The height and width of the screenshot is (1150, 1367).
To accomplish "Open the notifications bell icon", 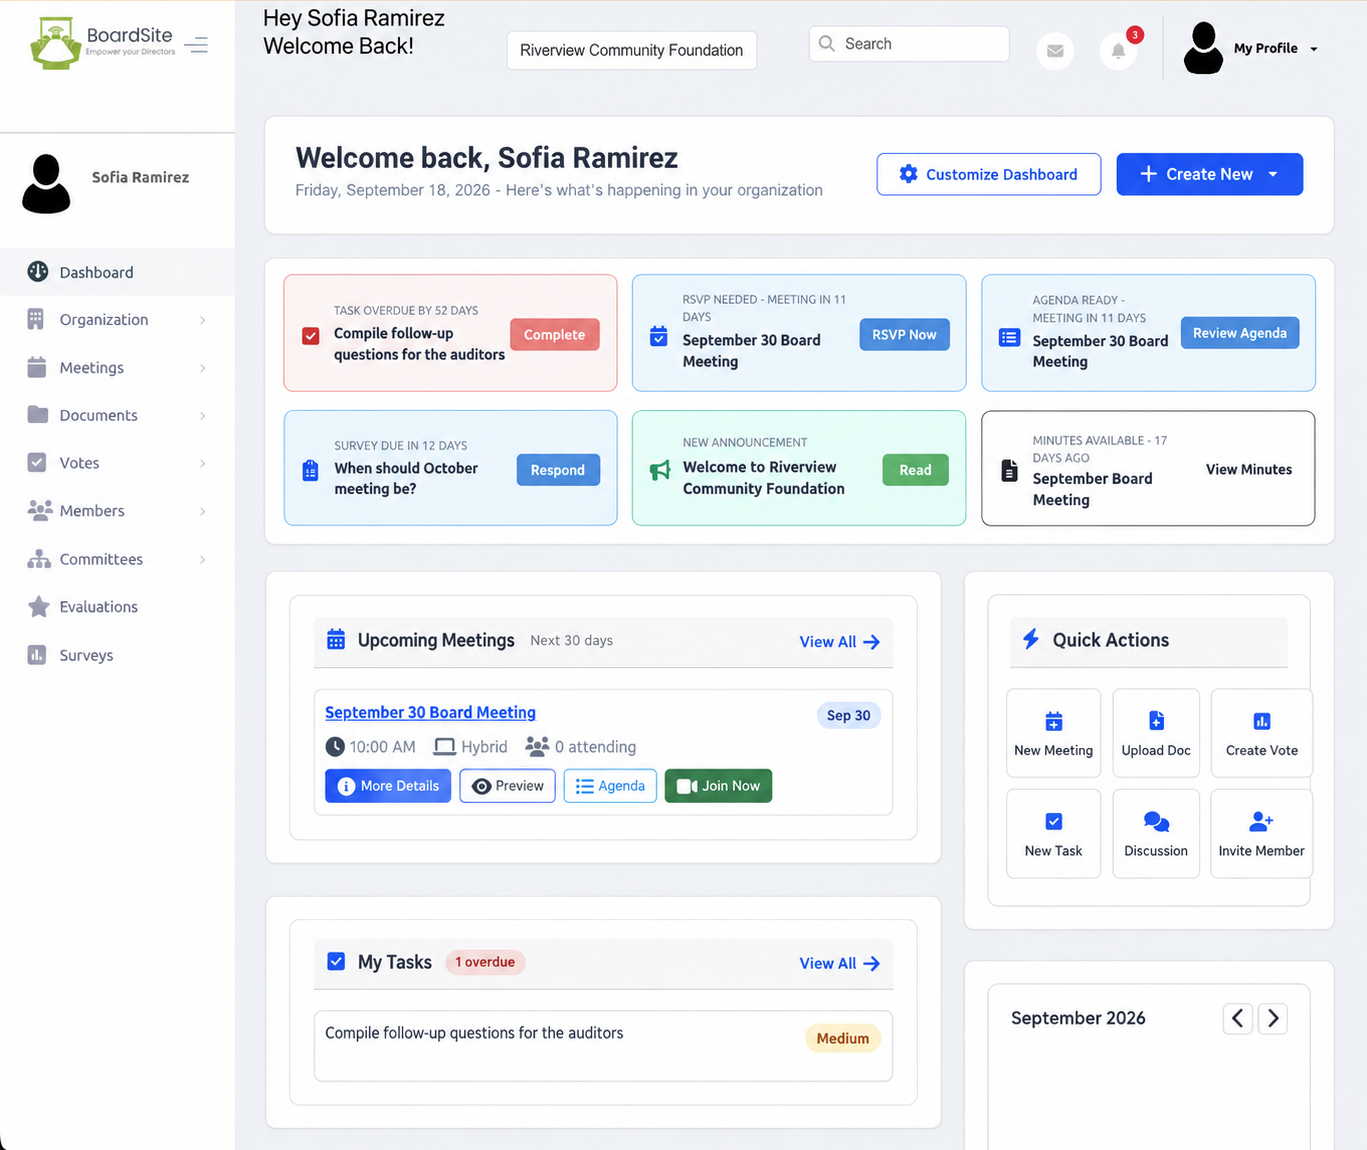I will point(1118,50).
